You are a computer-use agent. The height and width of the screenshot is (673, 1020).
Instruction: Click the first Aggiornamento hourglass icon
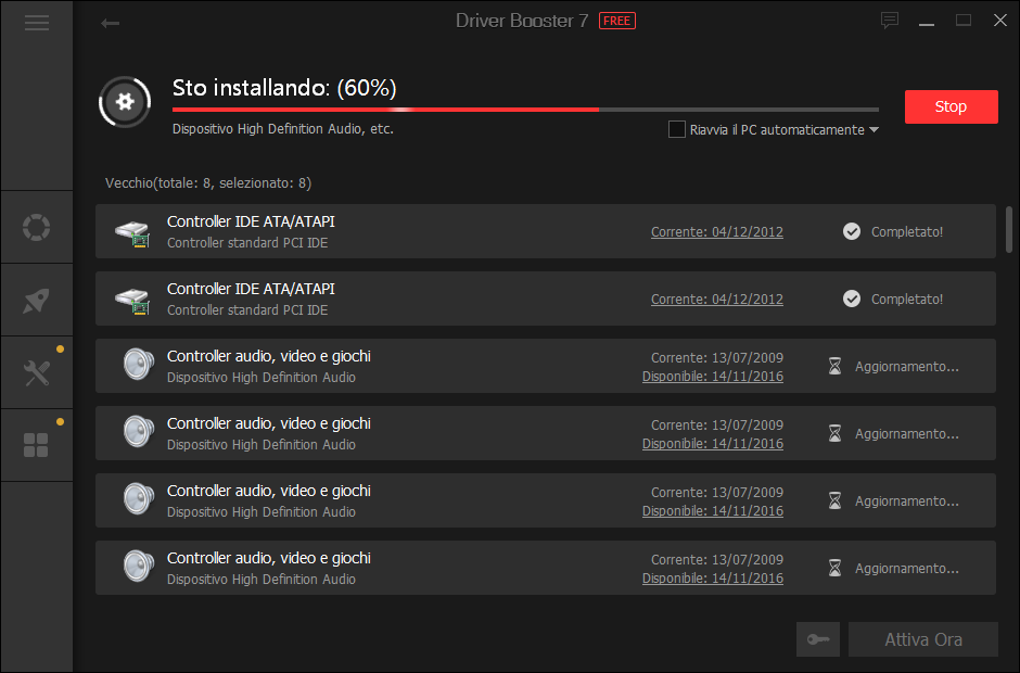(835, 366)
